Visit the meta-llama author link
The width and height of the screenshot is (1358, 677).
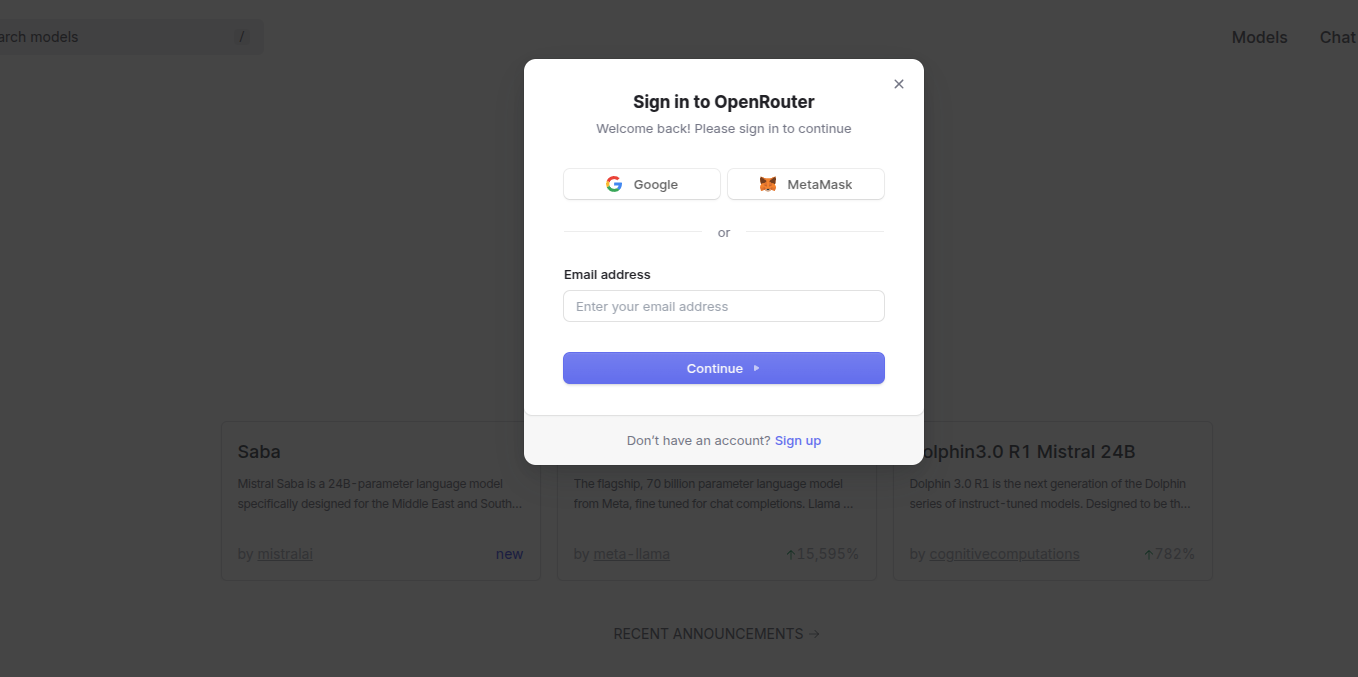631,553
